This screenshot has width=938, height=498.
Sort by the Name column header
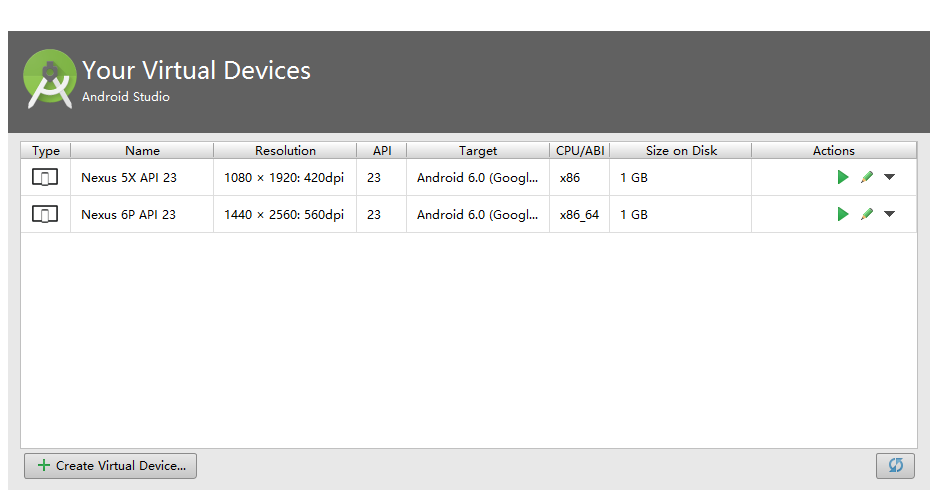click(142, 151)
